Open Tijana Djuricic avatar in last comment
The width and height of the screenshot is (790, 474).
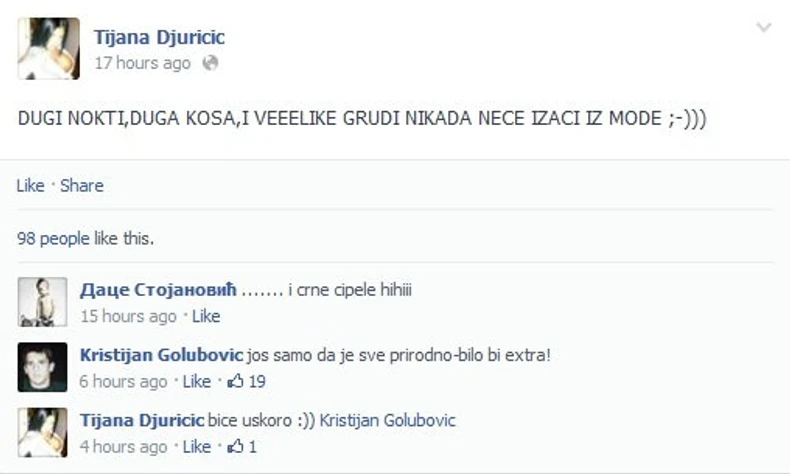point(42,432)
